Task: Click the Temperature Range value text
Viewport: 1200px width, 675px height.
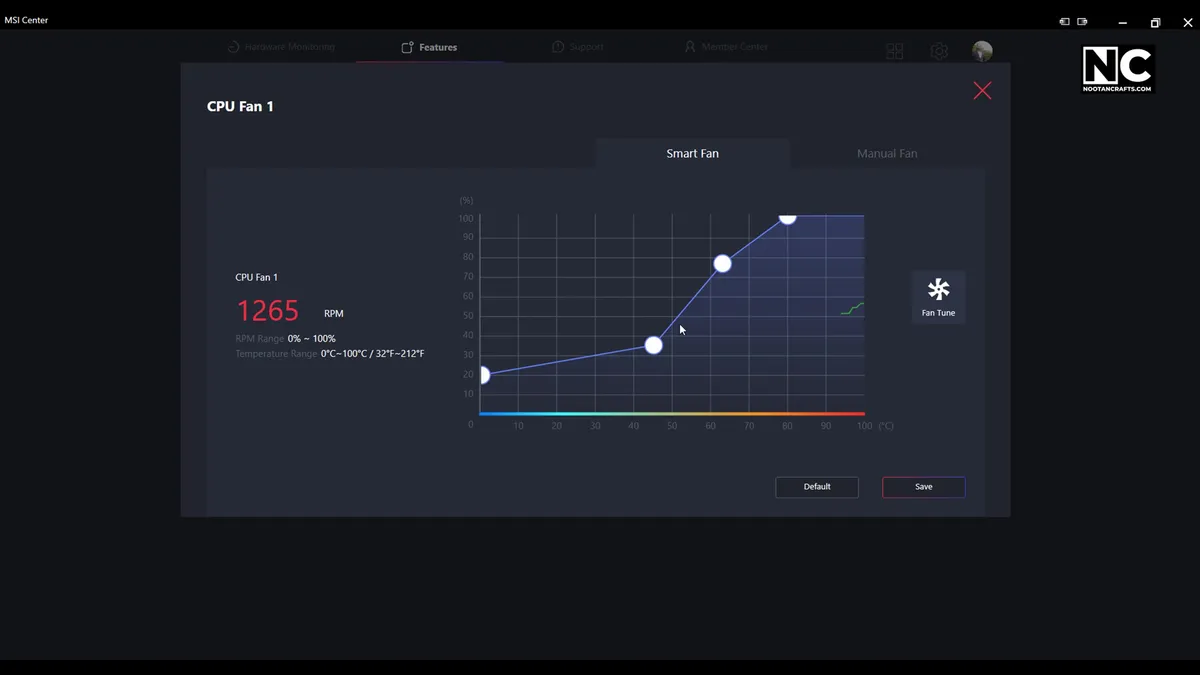Action: (372, 354)
